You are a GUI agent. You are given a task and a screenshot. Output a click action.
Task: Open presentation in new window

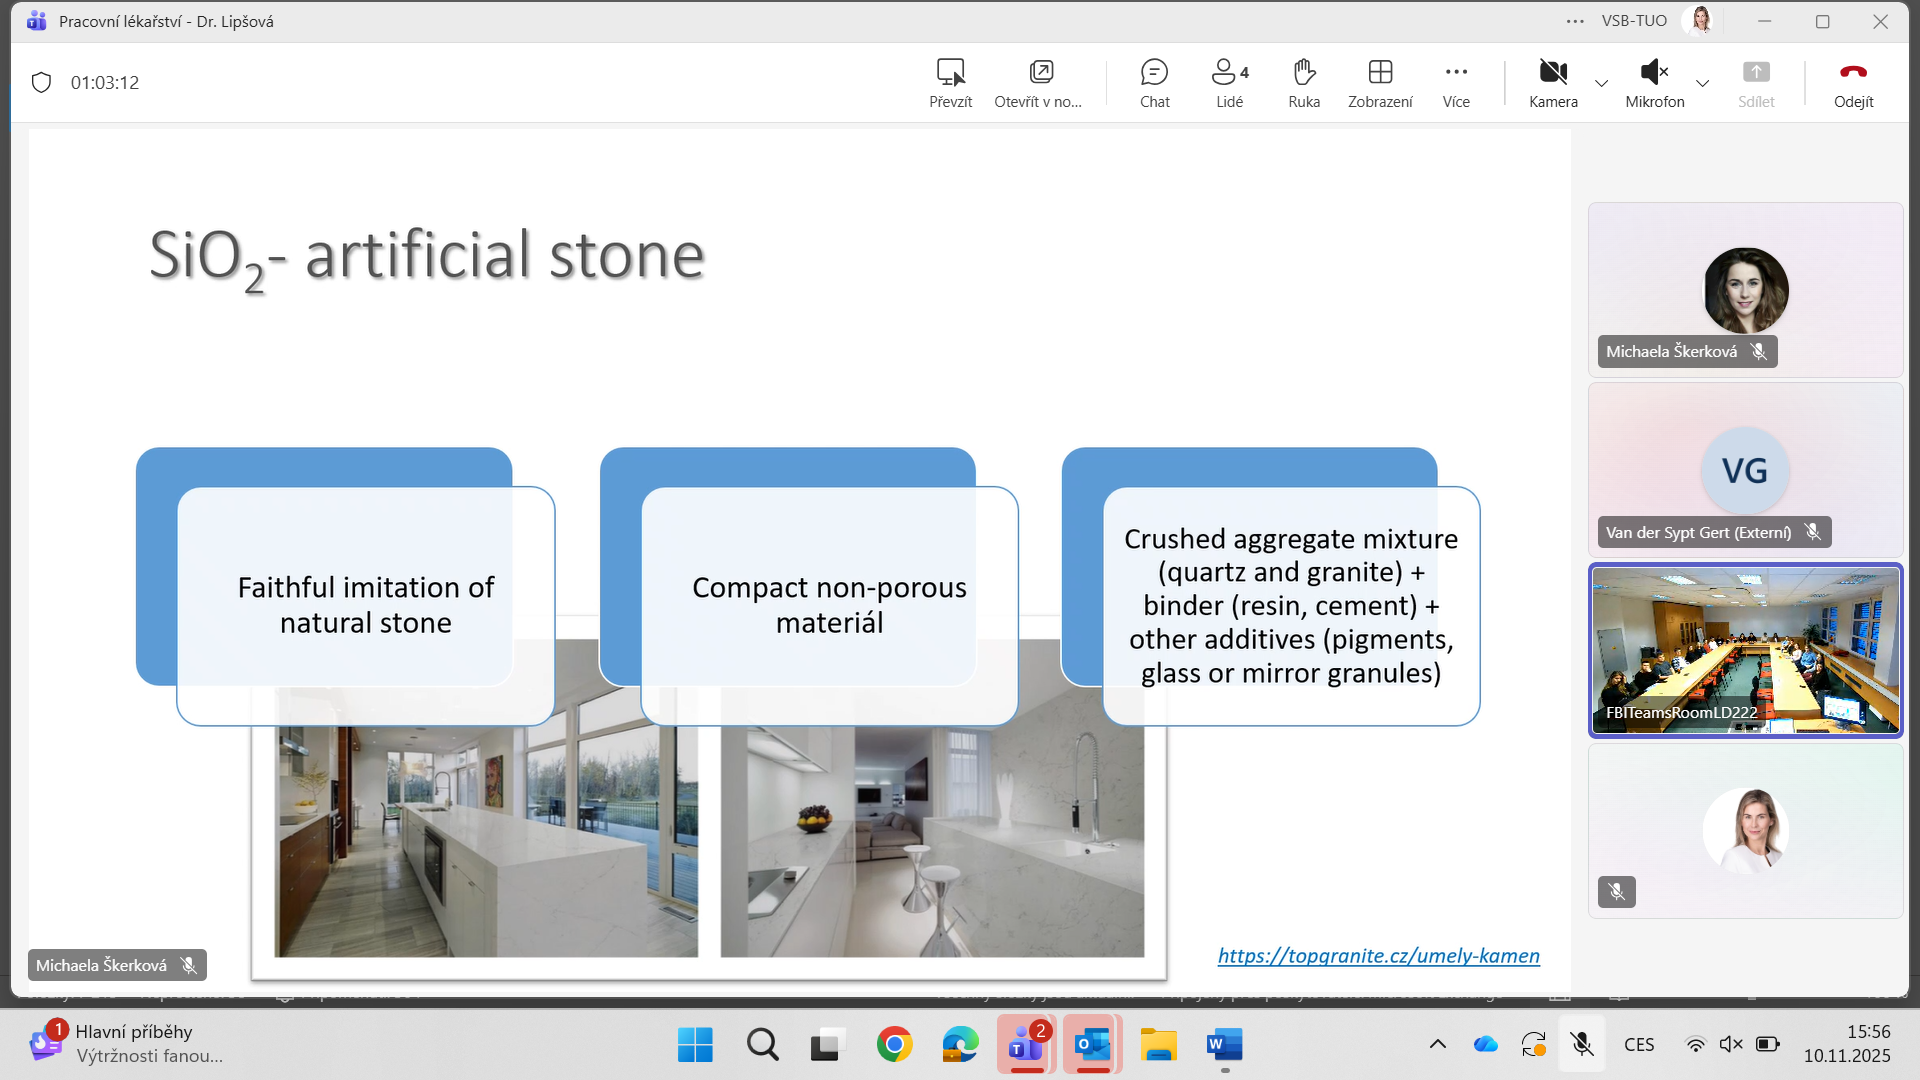pos(1040,82)
